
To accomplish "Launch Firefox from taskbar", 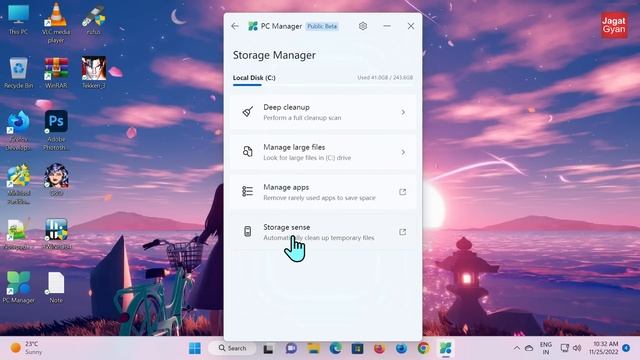I will (380, 348).
